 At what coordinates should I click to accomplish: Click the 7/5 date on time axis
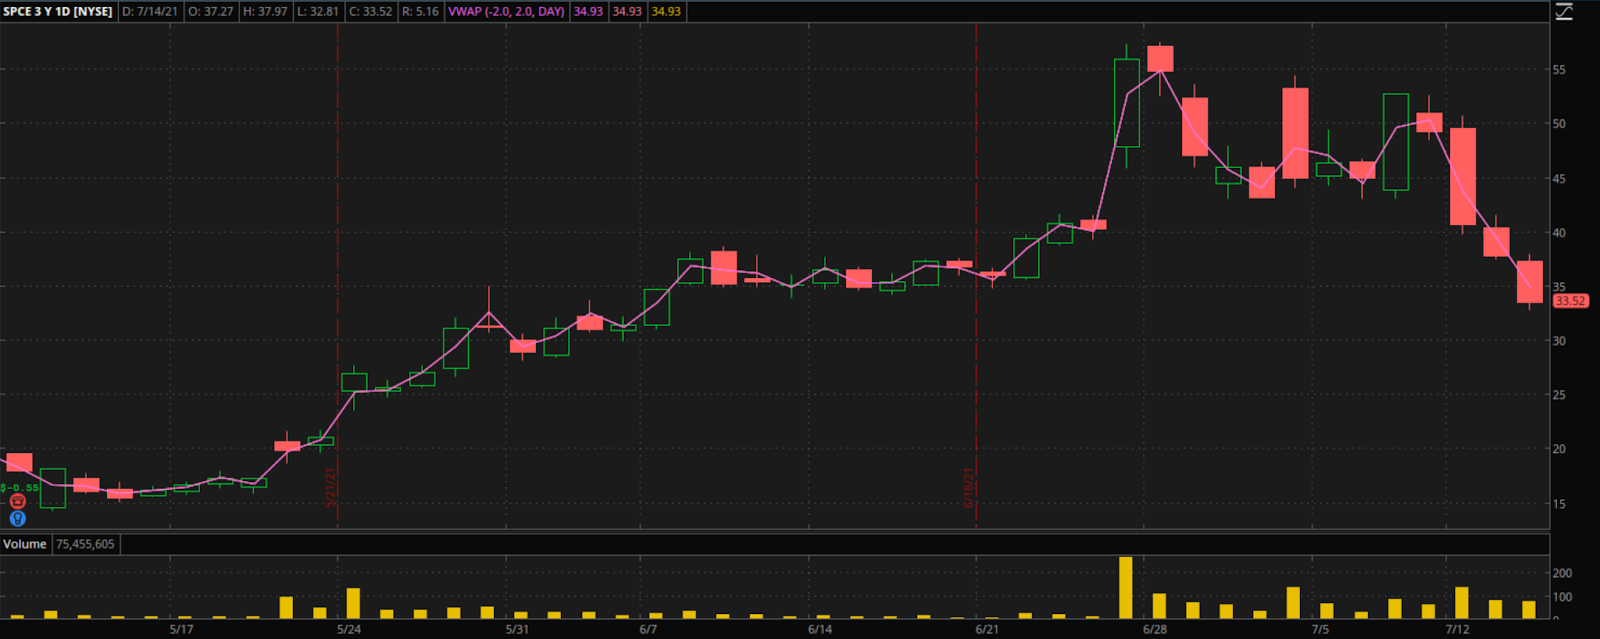[x=1320, y=629]
